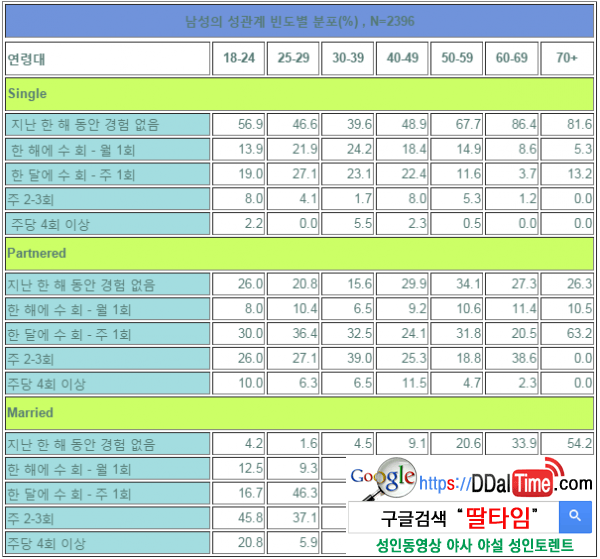This screenshot has width=600, height=559.
Task: Click Partnered row label 주 2-3회
Action: pyautogui.click(x=108, y=359)
